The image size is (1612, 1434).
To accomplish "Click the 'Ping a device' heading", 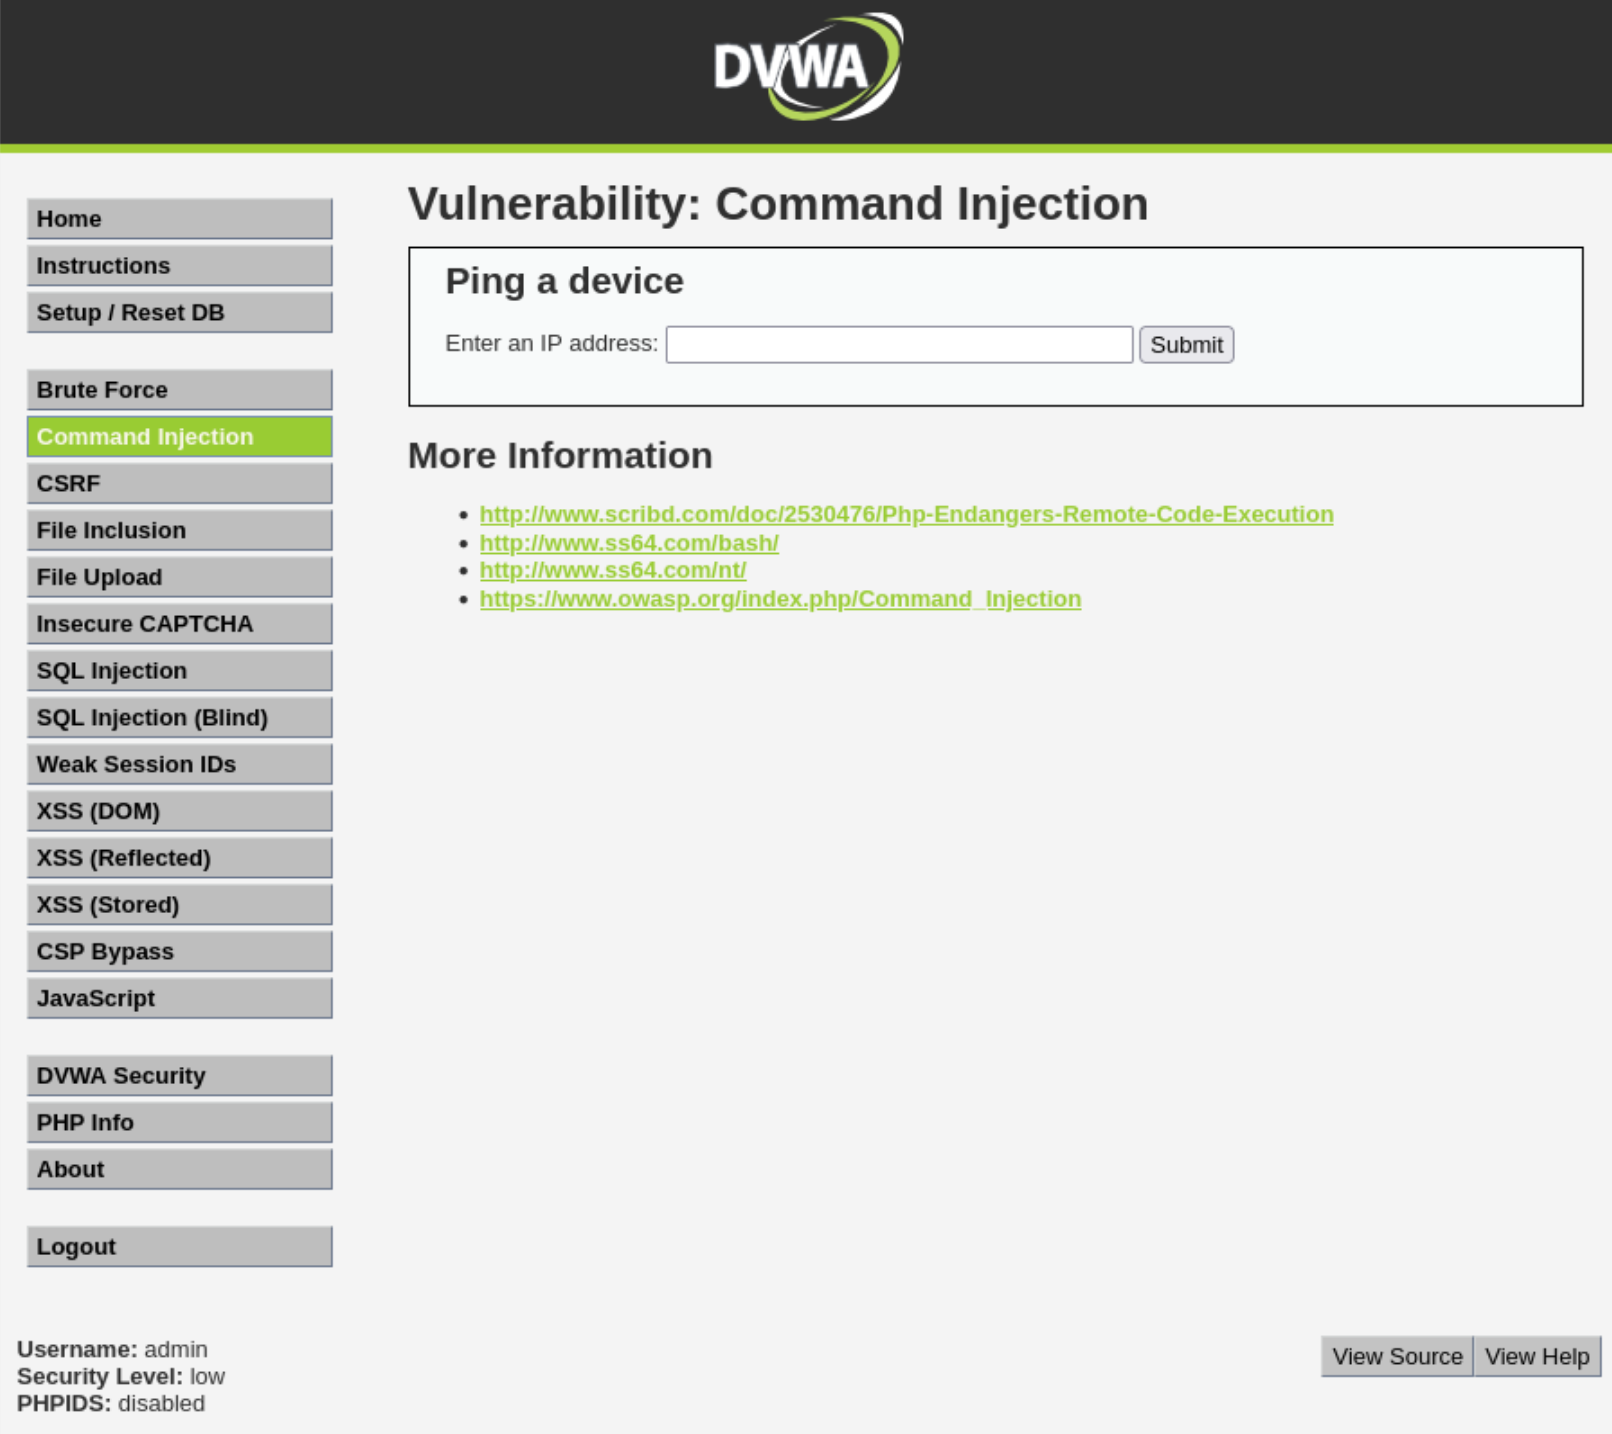I will click(564, 281).
